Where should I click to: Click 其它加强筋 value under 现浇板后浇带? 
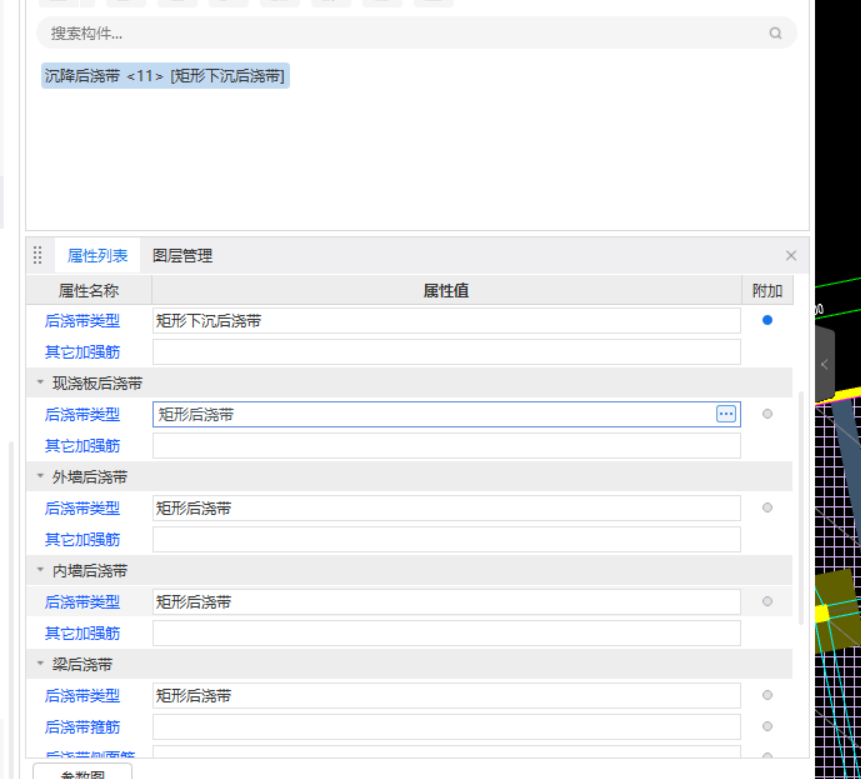point(446,446)
